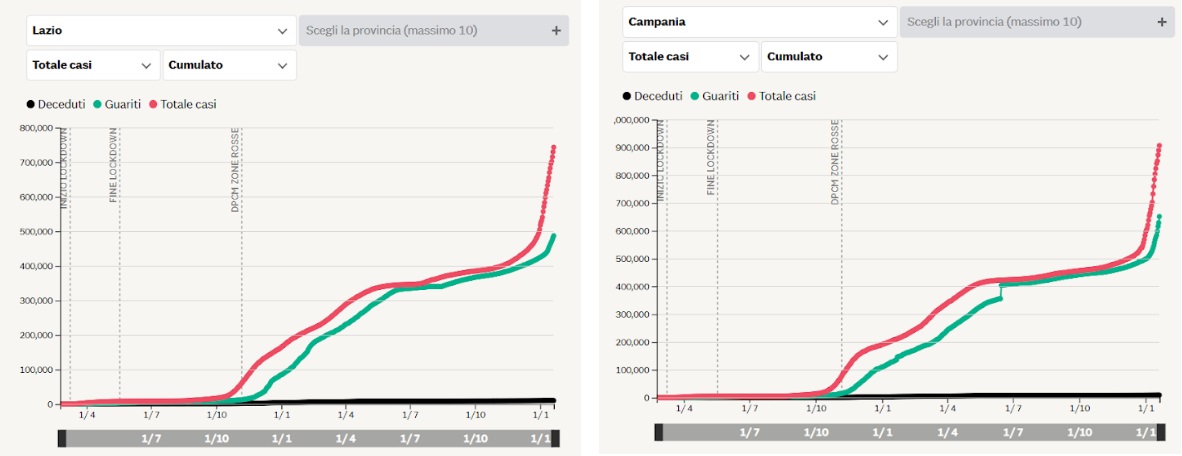Expand the left Totale casi metric dropdown

coord(92,65)
